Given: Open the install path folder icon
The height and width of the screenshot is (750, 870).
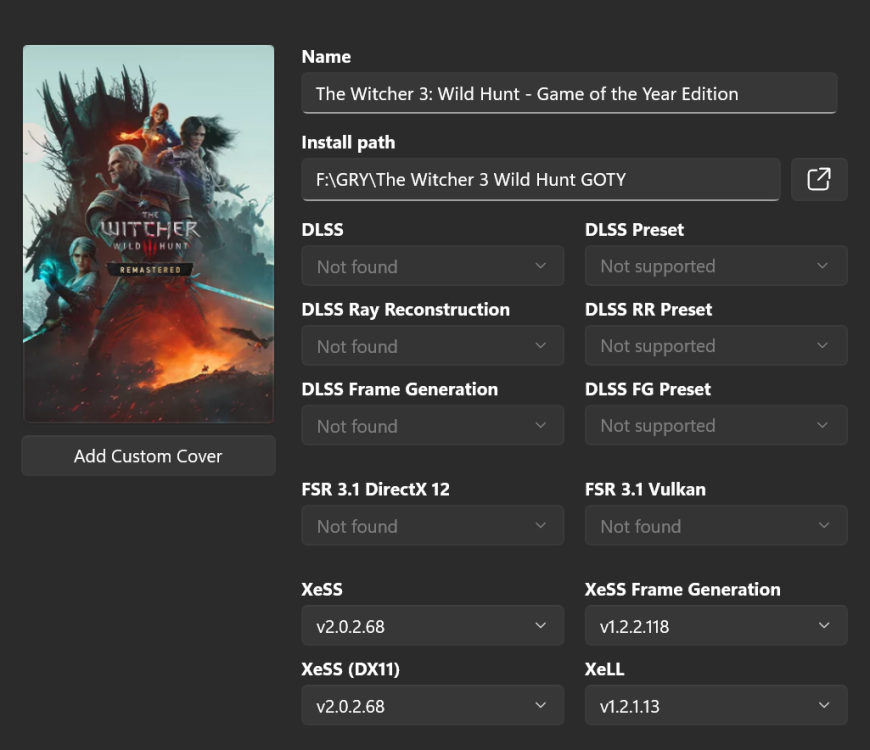Looking at the screenshot, I should [819, 179].
